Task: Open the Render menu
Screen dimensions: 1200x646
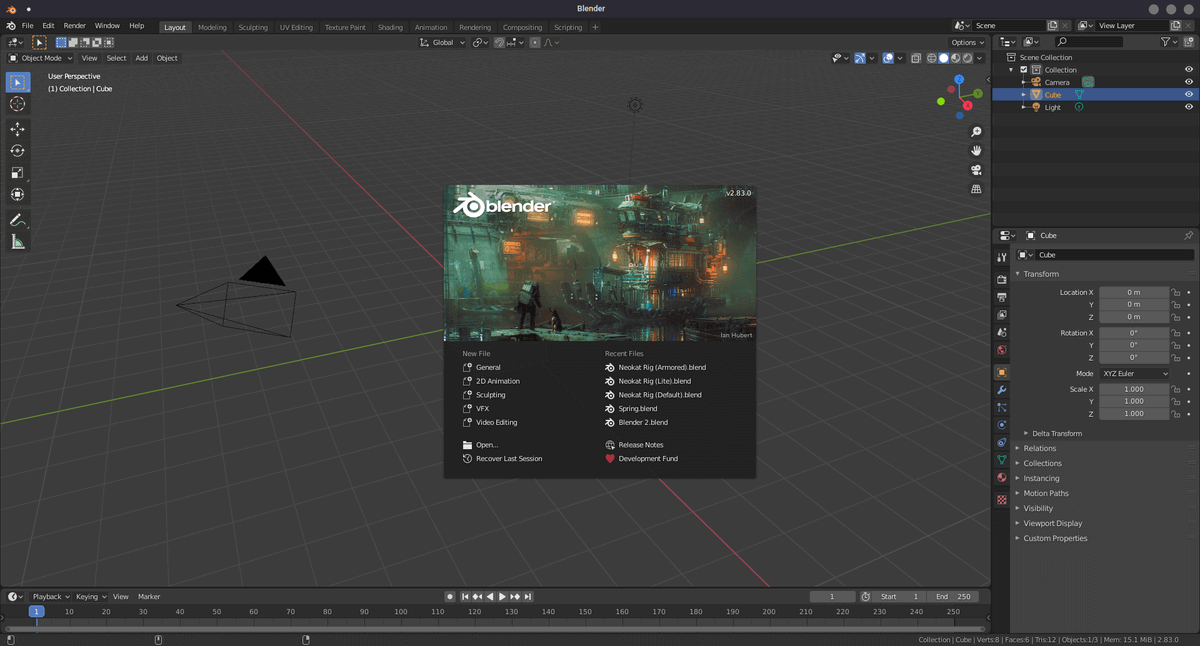Action: click(75, 26)
